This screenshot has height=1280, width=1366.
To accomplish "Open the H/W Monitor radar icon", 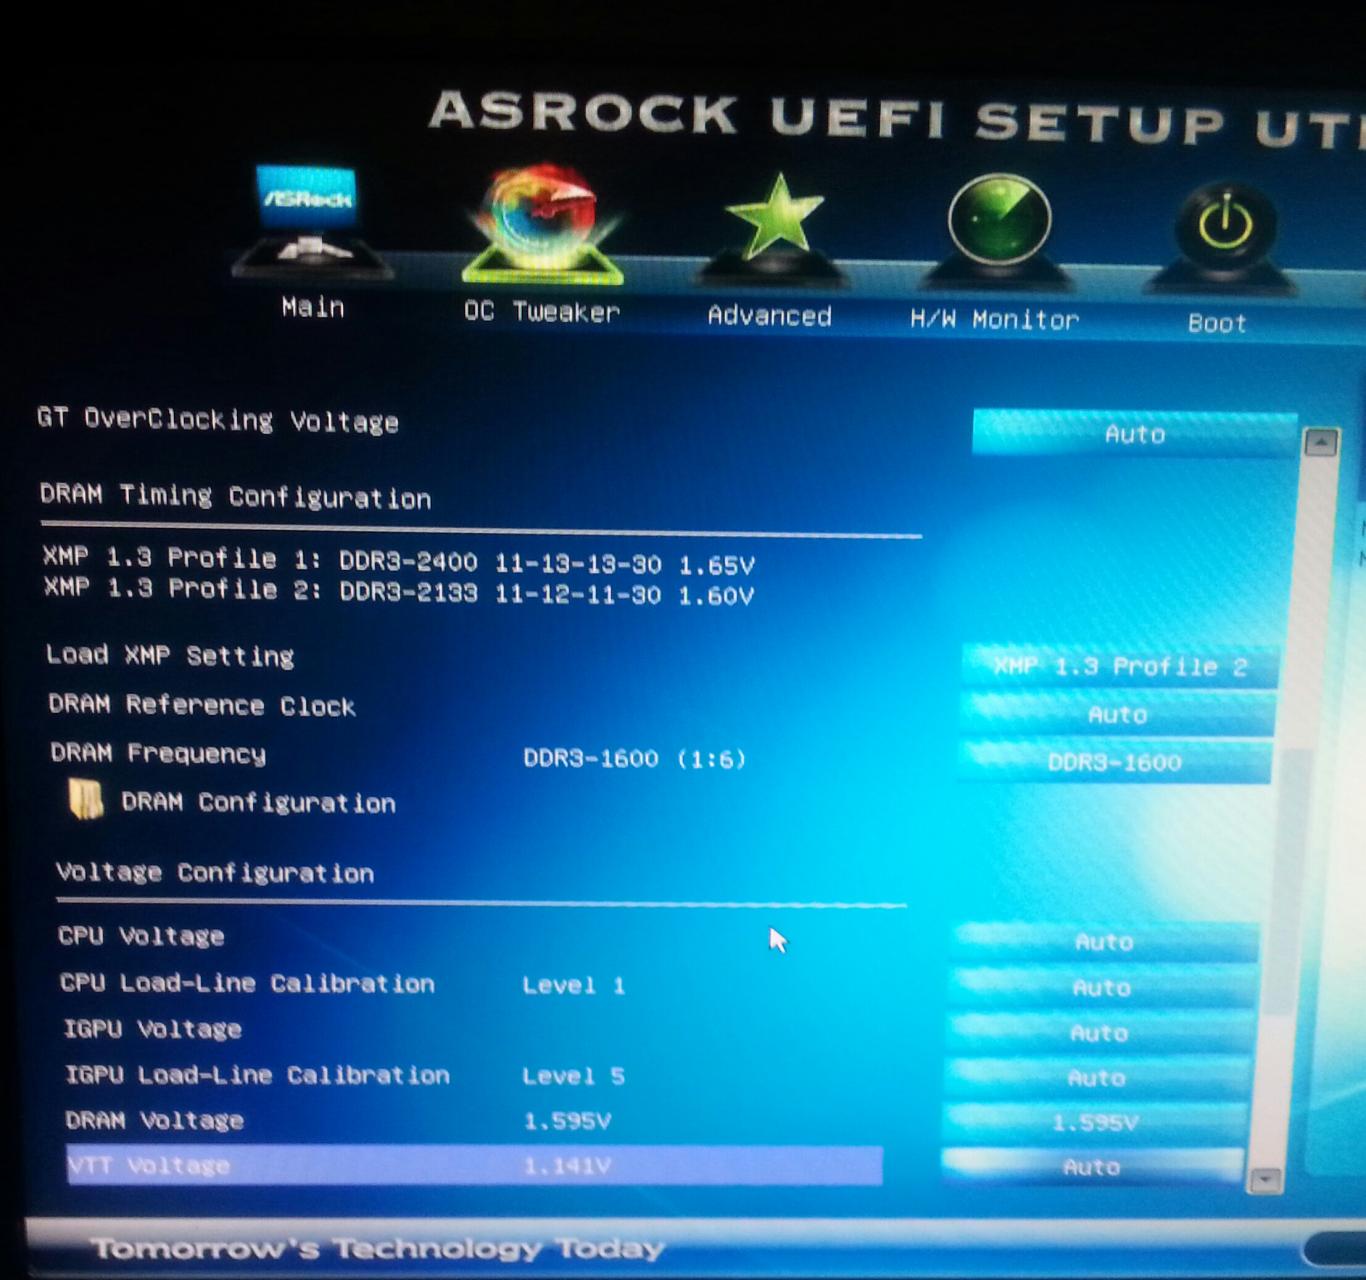I will (x=998, y=229).
